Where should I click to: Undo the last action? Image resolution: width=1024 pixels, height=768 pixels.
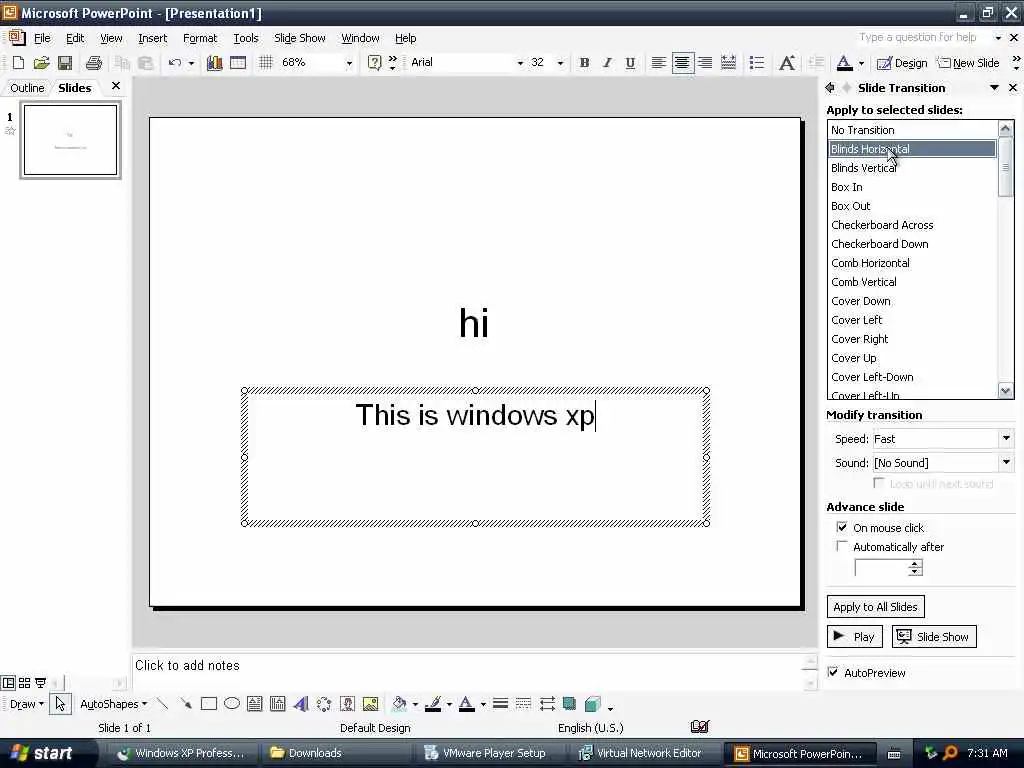174,63
